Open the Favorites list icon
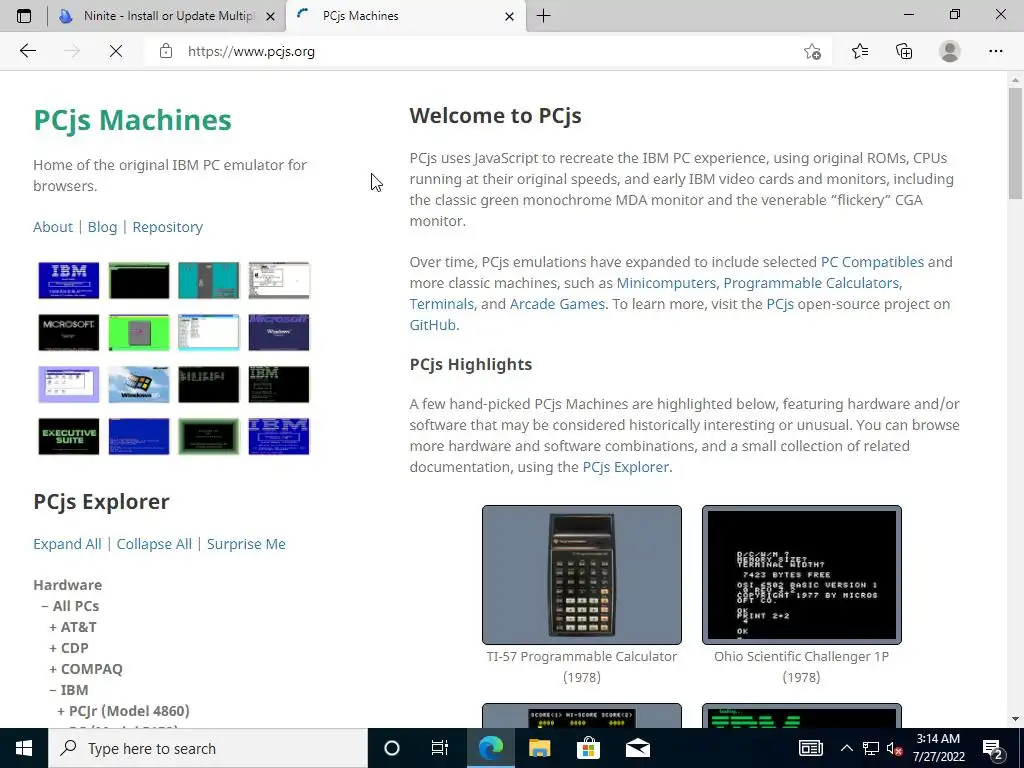 [x=860, y=51]
